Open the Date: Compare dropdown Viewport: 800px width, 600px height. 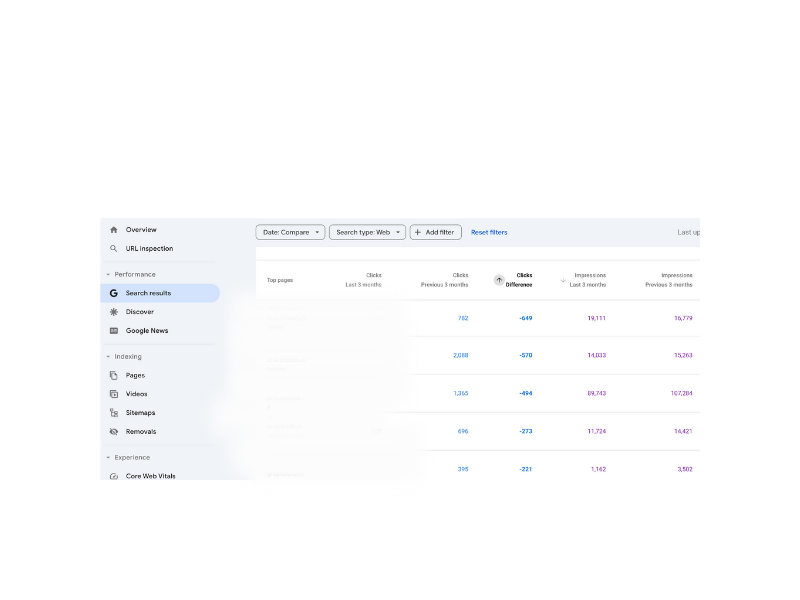click(x=290, y=232)
